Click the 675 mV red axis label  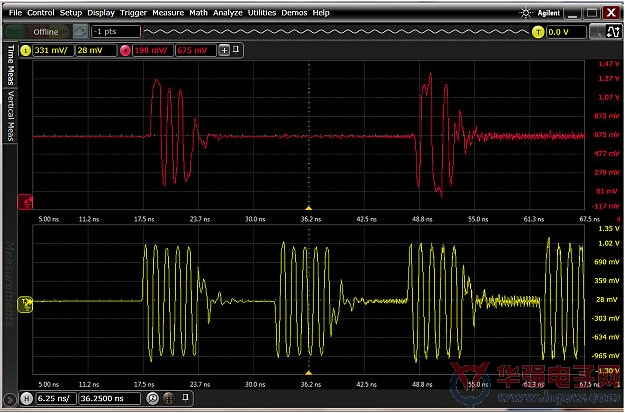(x=607, y=135)
